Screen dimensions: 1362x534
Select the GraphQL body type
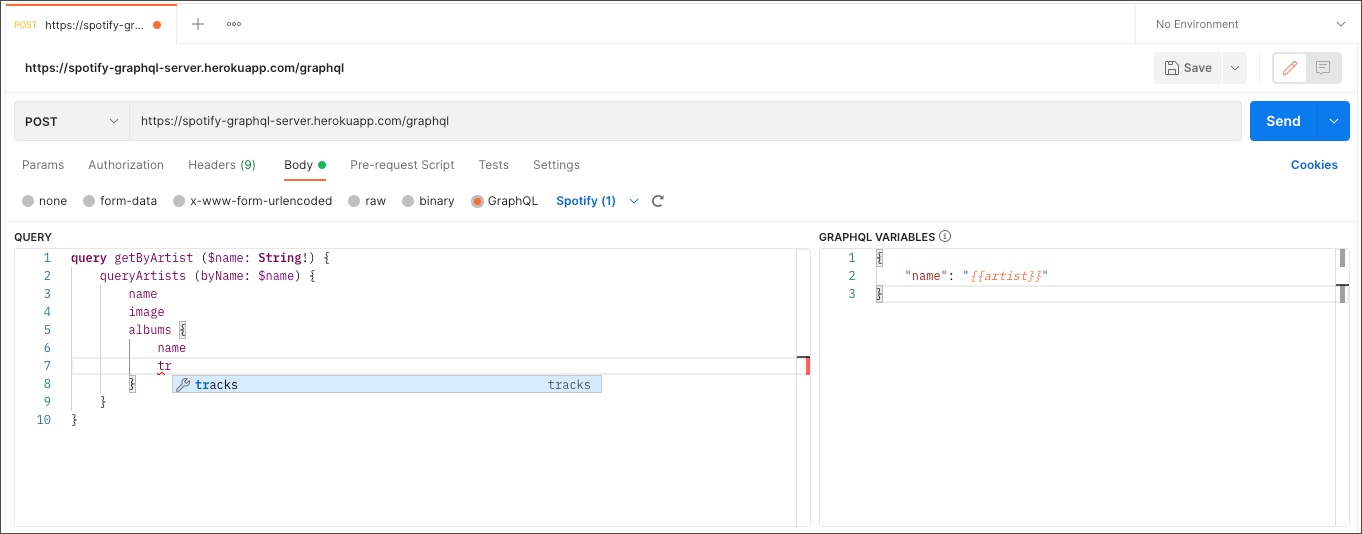pyautogui.click(x=504, y=201)
